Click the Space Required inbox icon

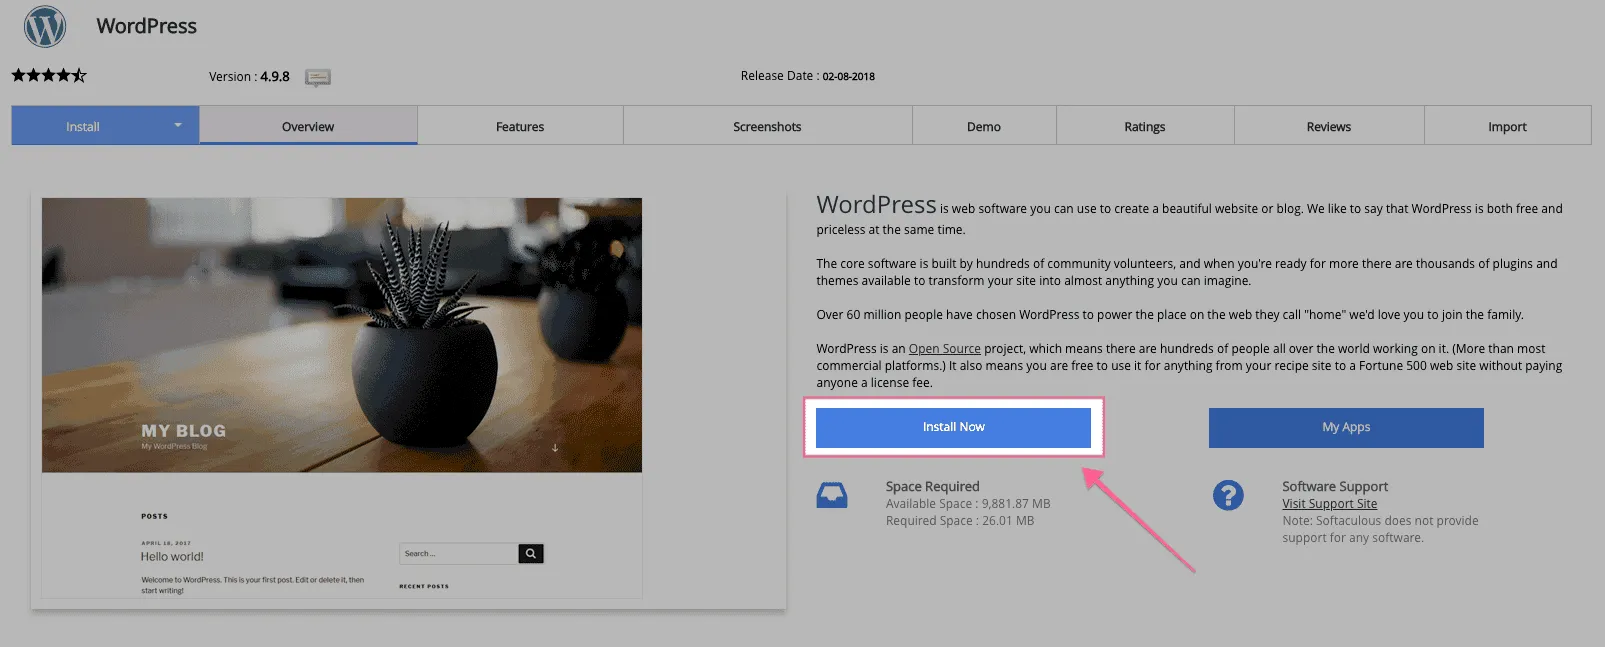pos(832,495)
